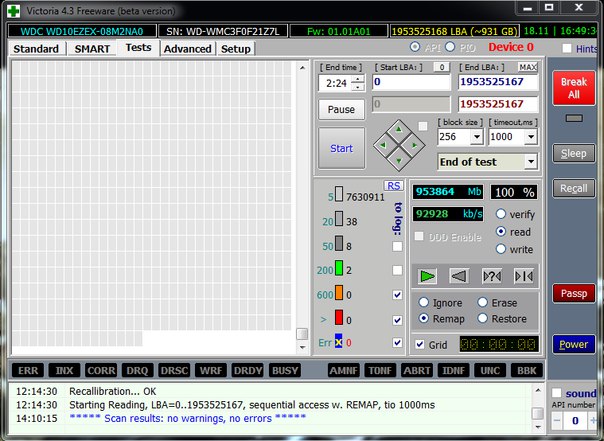The height and width of the screenshot is (441, 604).
Task: Click the gray 20 ms block
Action: pos(339,219)
